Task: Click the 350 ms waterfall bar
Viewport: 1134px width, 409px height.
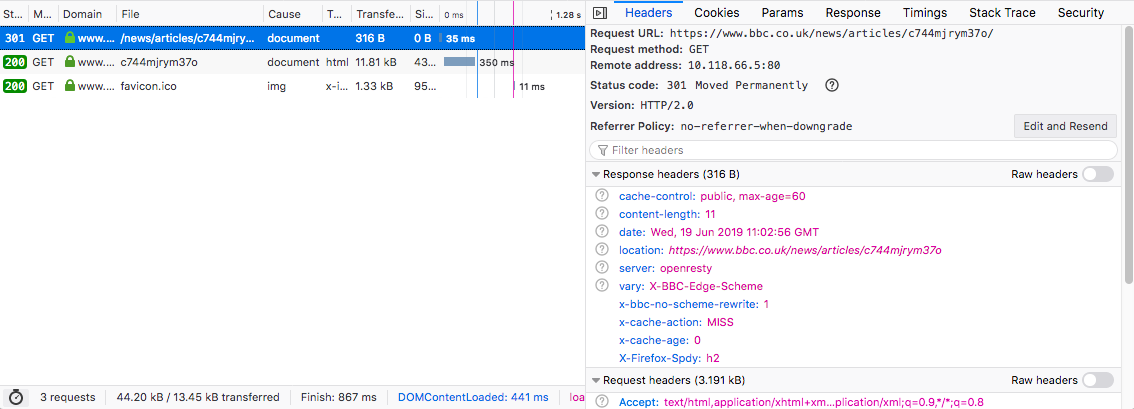Action: pos(459,62)
